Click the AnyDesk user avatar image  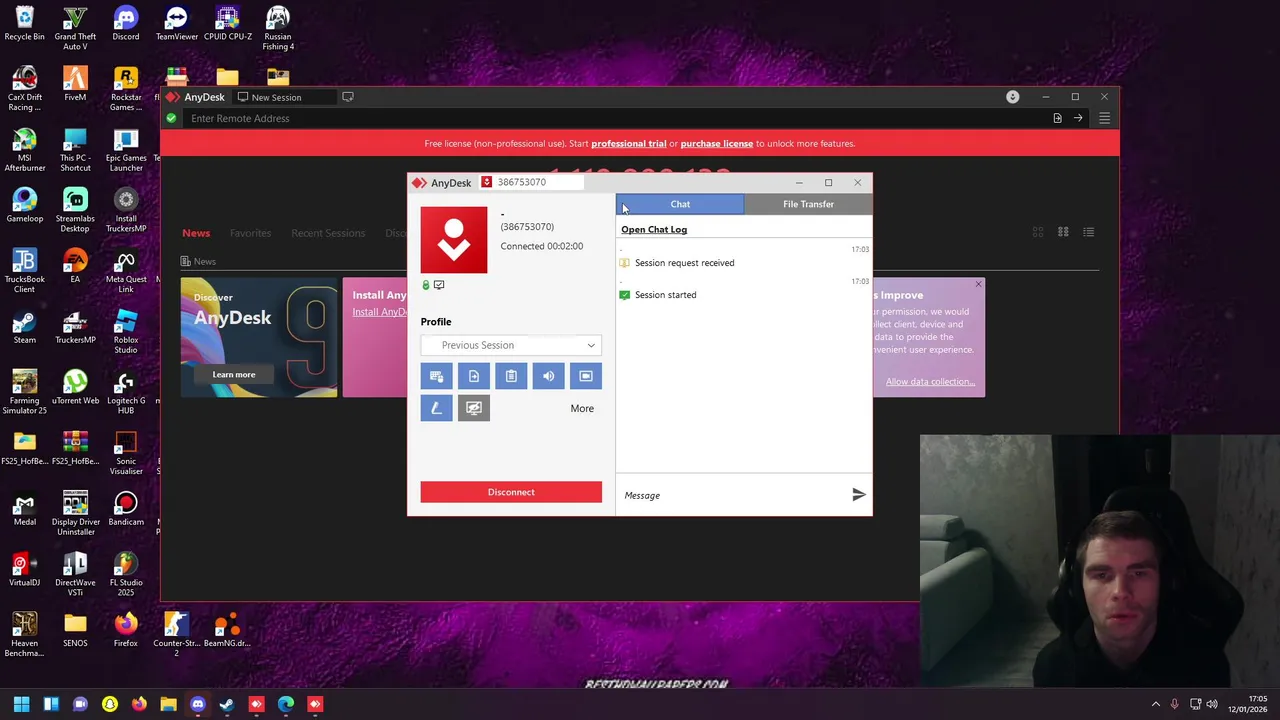[454, 240]
